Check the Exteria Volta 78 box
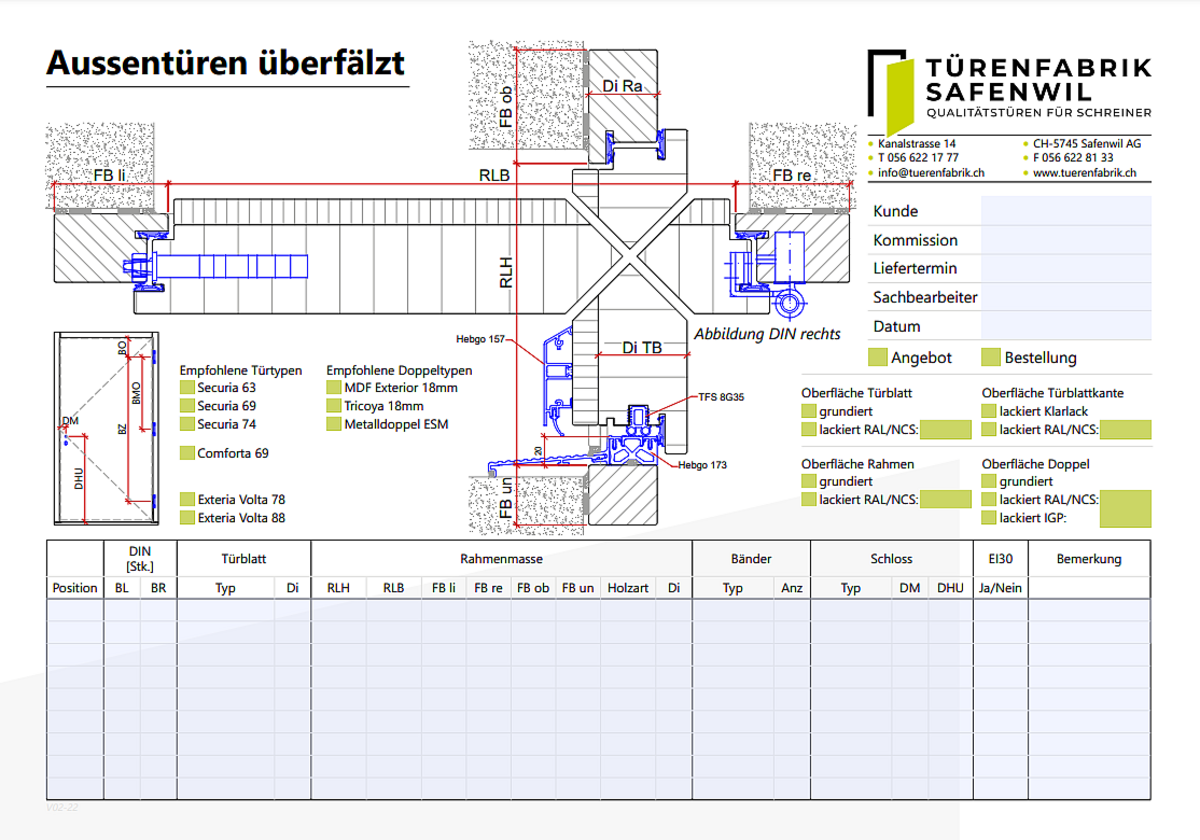The width and height of the screenshot is (1200, 840). coord(187,499)
